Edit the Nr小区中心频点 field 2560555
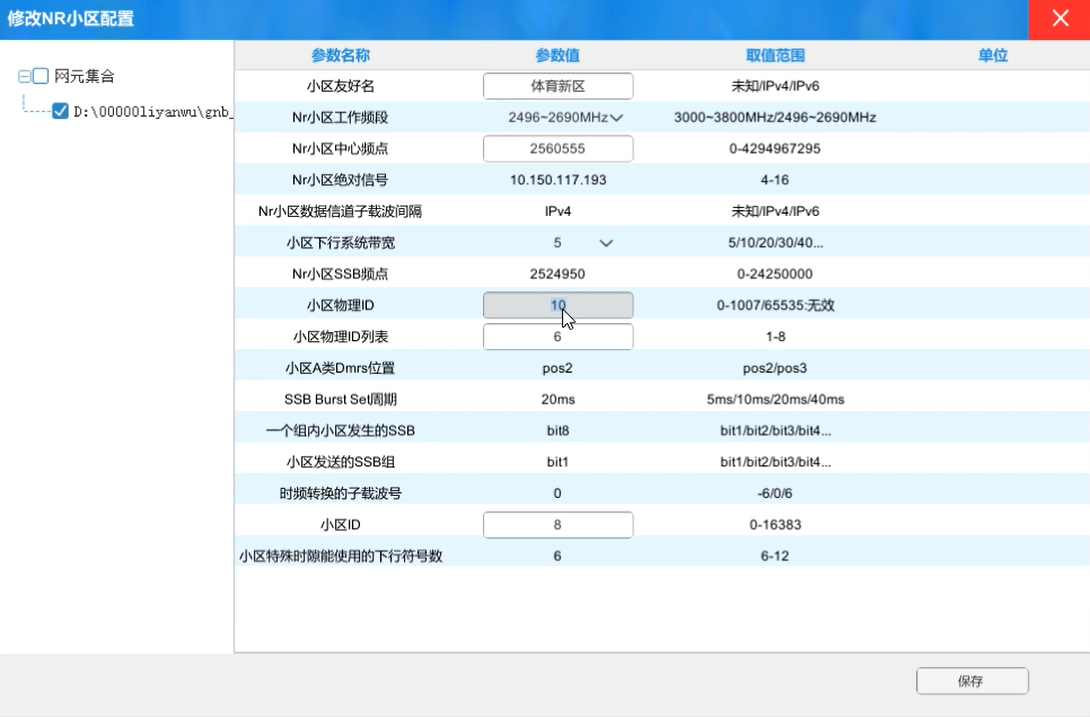The height and width of the screenshot is (717, 1090). [x=558, y=149]
